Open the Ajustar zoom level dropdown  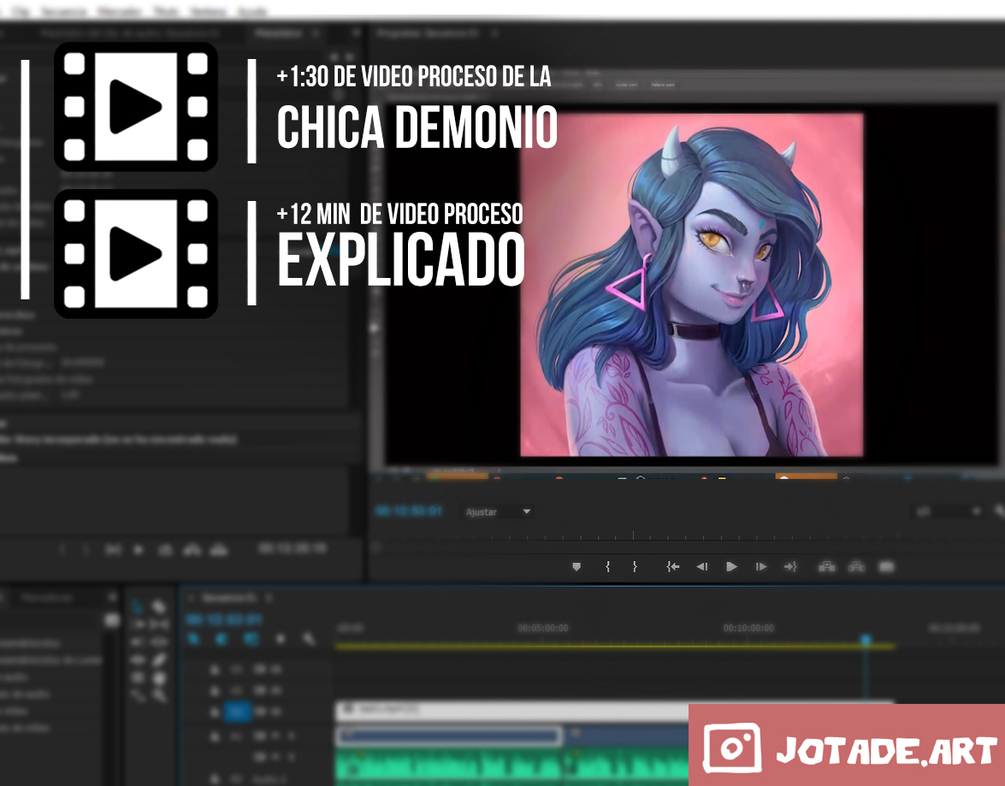click(499, 512)
